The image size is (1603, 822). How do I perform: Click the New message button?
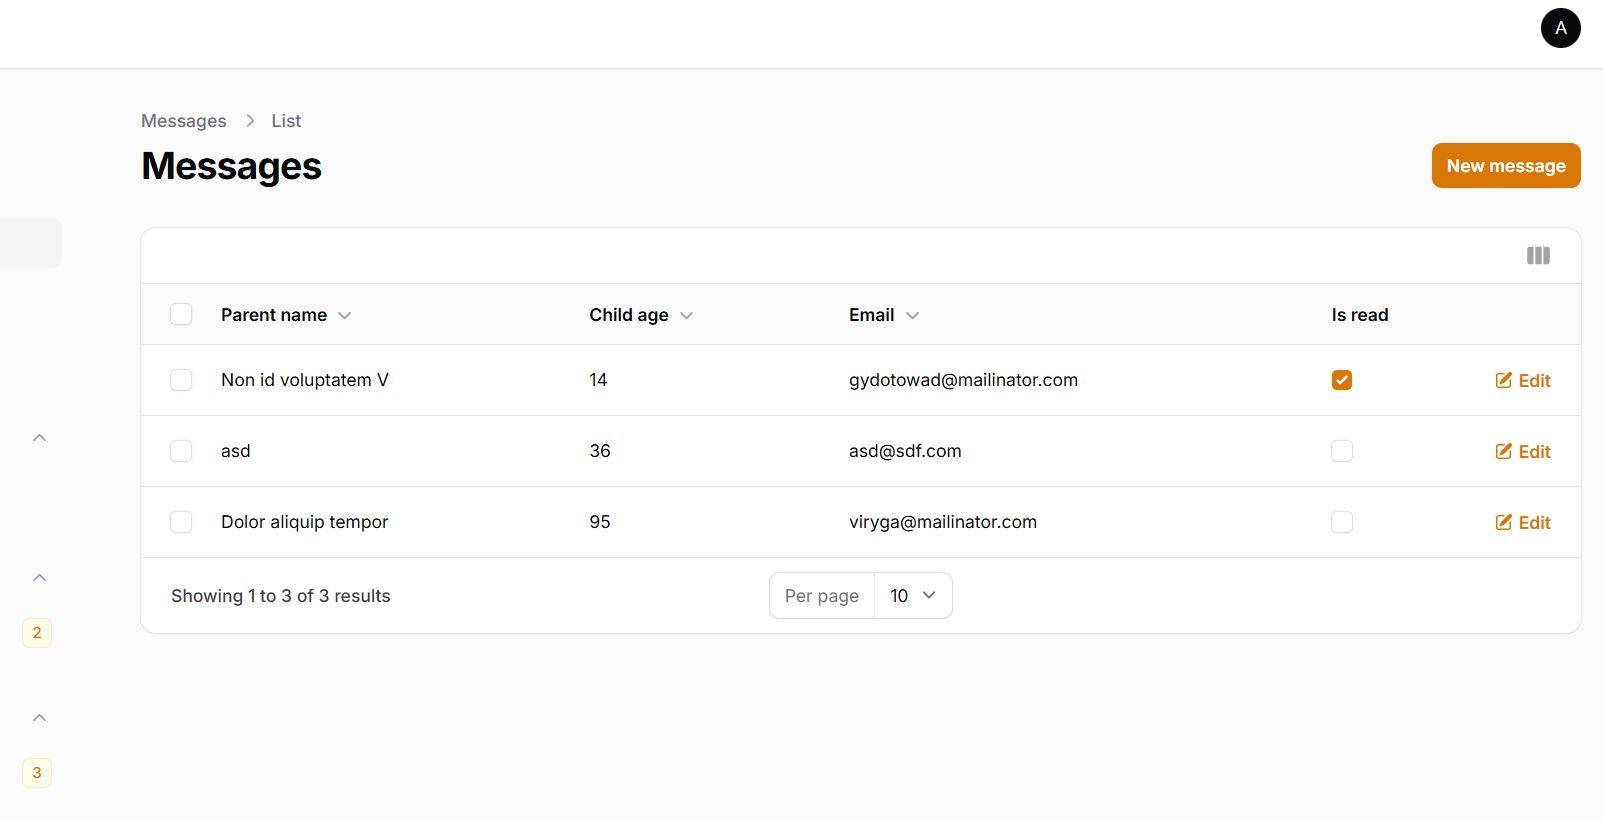pos(1505,166)
